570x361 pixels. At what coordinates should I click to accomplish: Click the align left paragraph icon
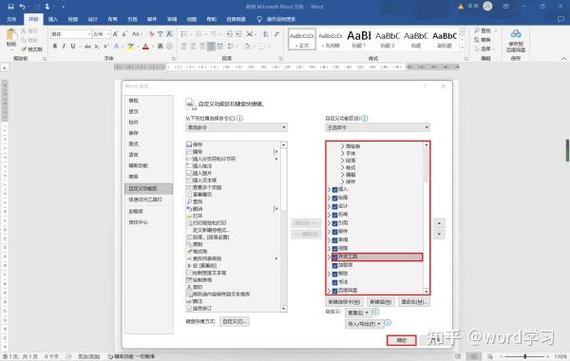coord(184,46)
